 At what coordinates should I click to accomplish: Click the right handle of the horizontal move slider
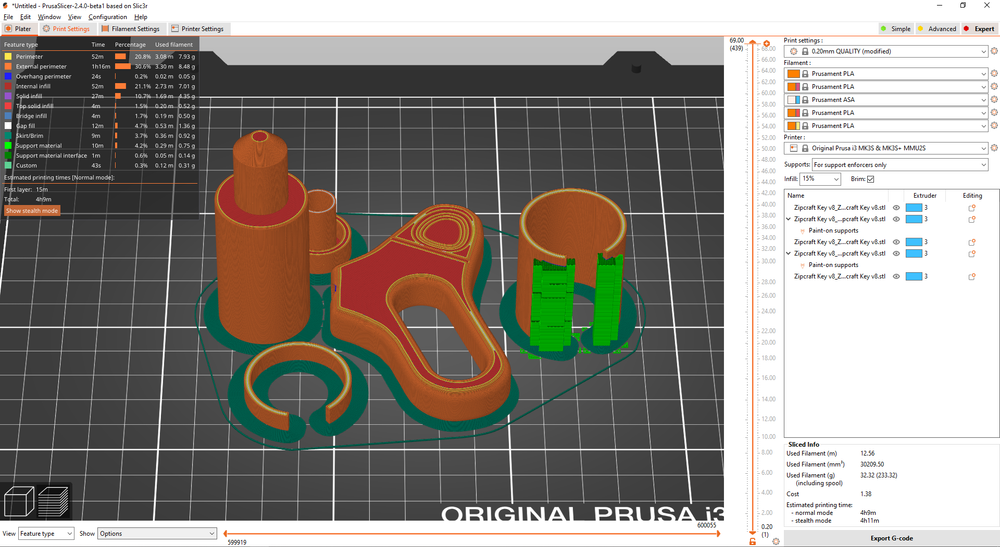pos(718,534)
